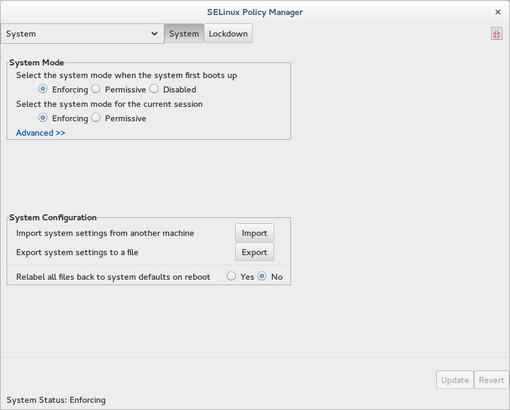
Task: Click the help lifebuoy icon at top right
Action: (497, 34)
